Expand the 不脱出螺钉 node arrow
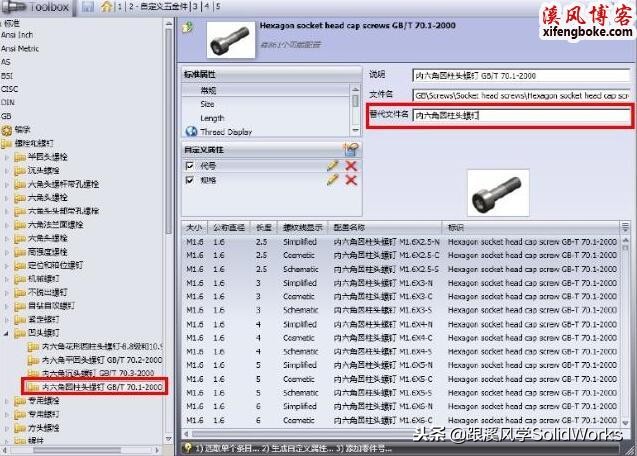The height and width of the screenshot is (456, 637). click(6, 293)
